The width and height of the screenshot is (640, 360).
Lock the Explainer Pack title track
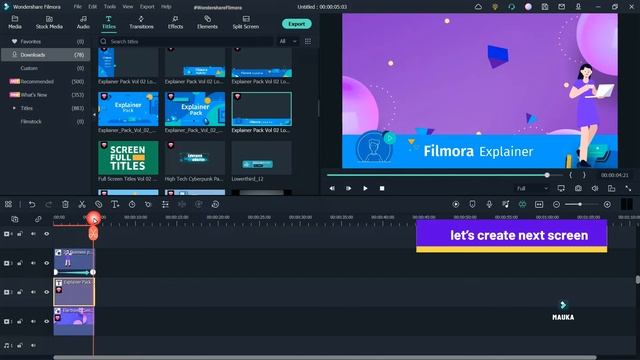pos(20,292)
